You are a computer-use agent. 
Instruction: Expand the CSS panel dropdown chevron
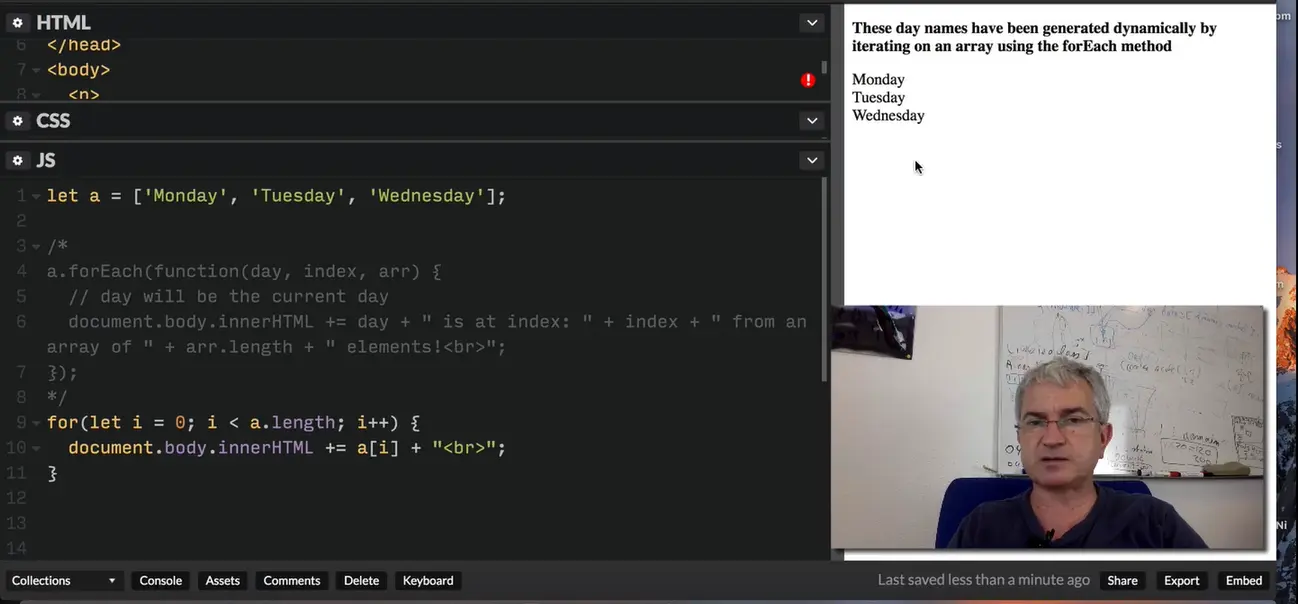point(812,121)
